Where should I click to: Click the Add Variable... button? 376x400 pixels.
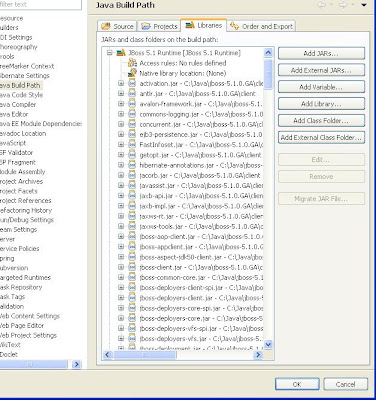pos(321,87)
